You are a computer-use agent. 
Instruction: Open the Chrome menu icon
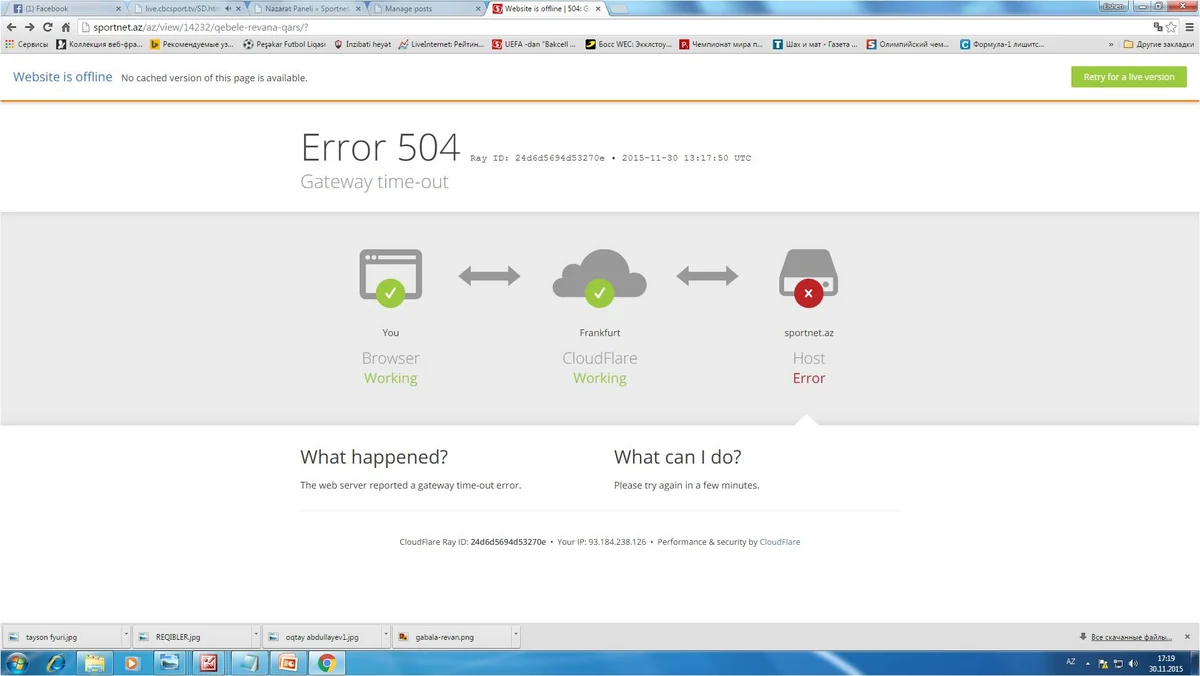pyautogui.click(x=1189, y=27)
